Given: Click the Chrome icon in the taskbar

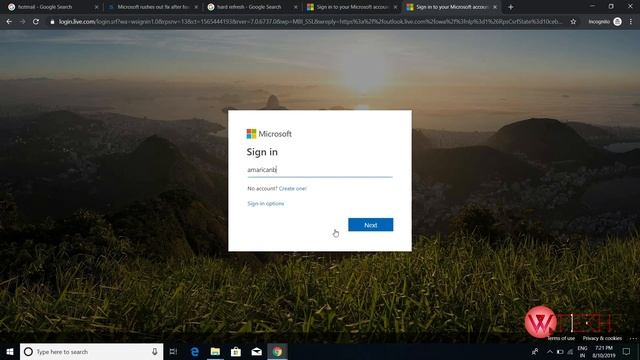Looking at the screenshot, I should (x=277, y=351).
